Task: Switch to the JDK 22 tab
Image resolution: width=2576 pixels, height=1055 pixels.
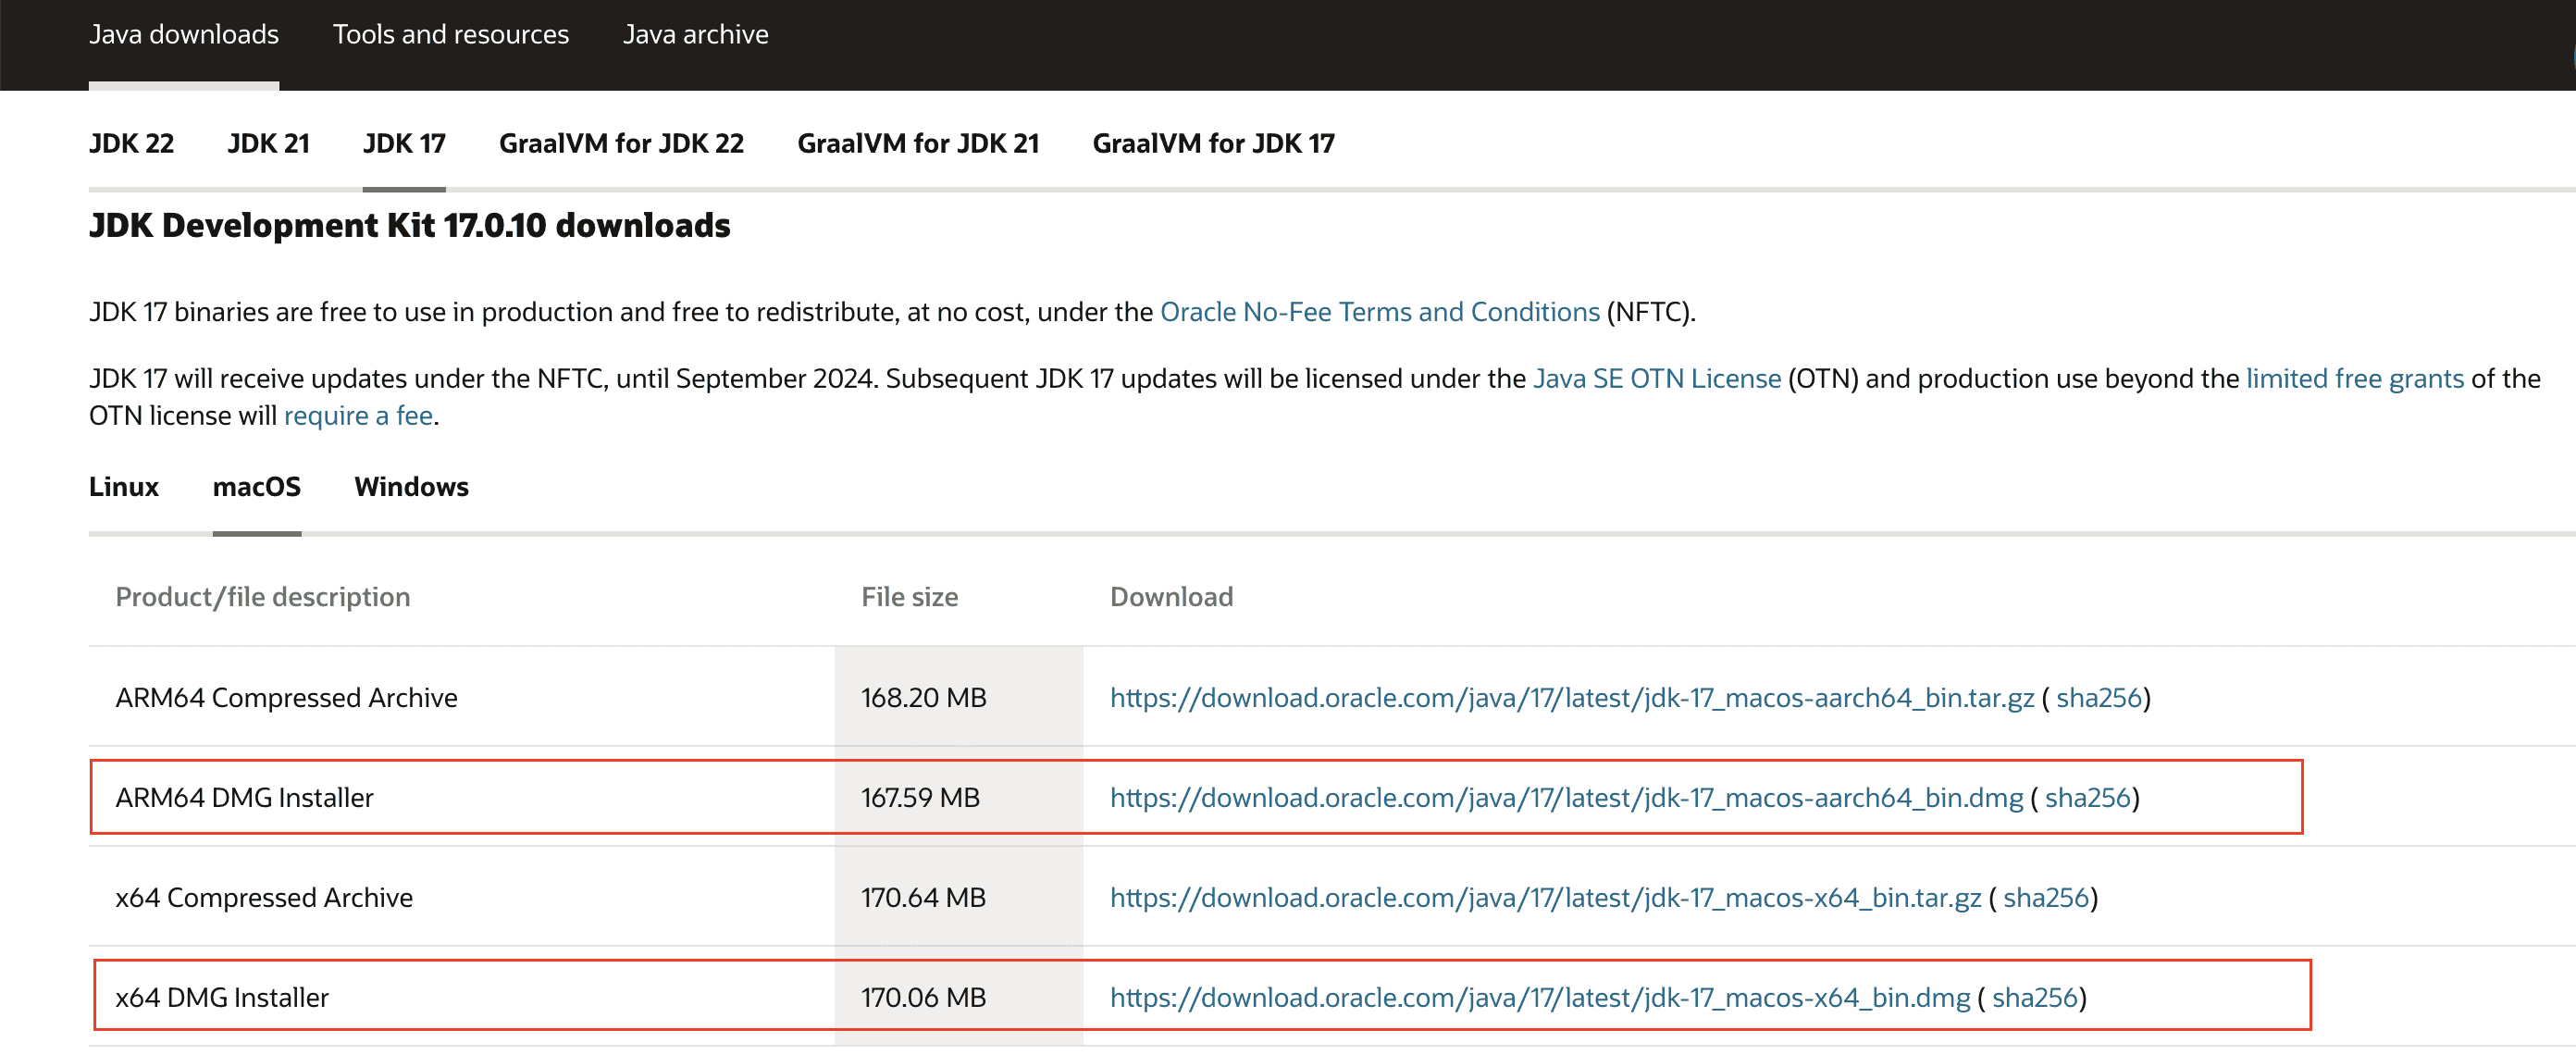Action: point(131,143)
